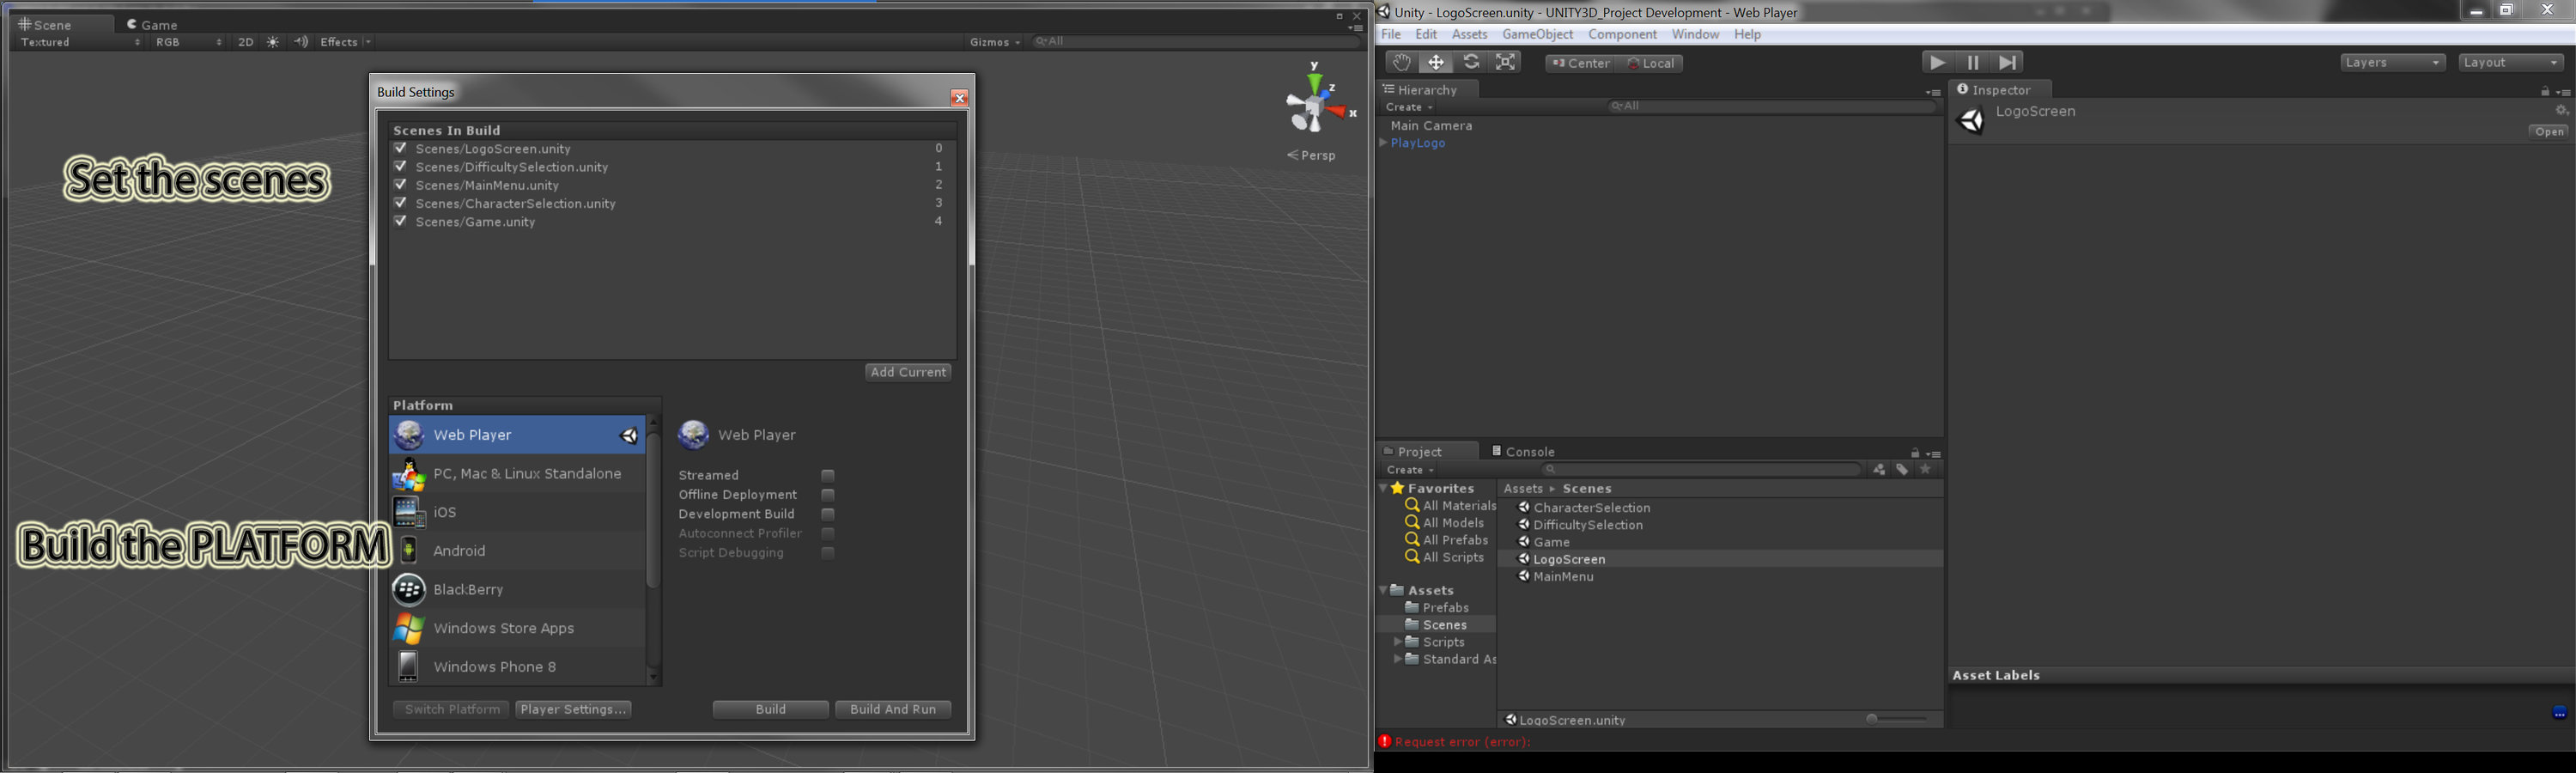The height and width of the screenshot is (773, 2576).
Task: Uncheck Scenes/LogoScreen.unity in build
Action: point(401,148)
